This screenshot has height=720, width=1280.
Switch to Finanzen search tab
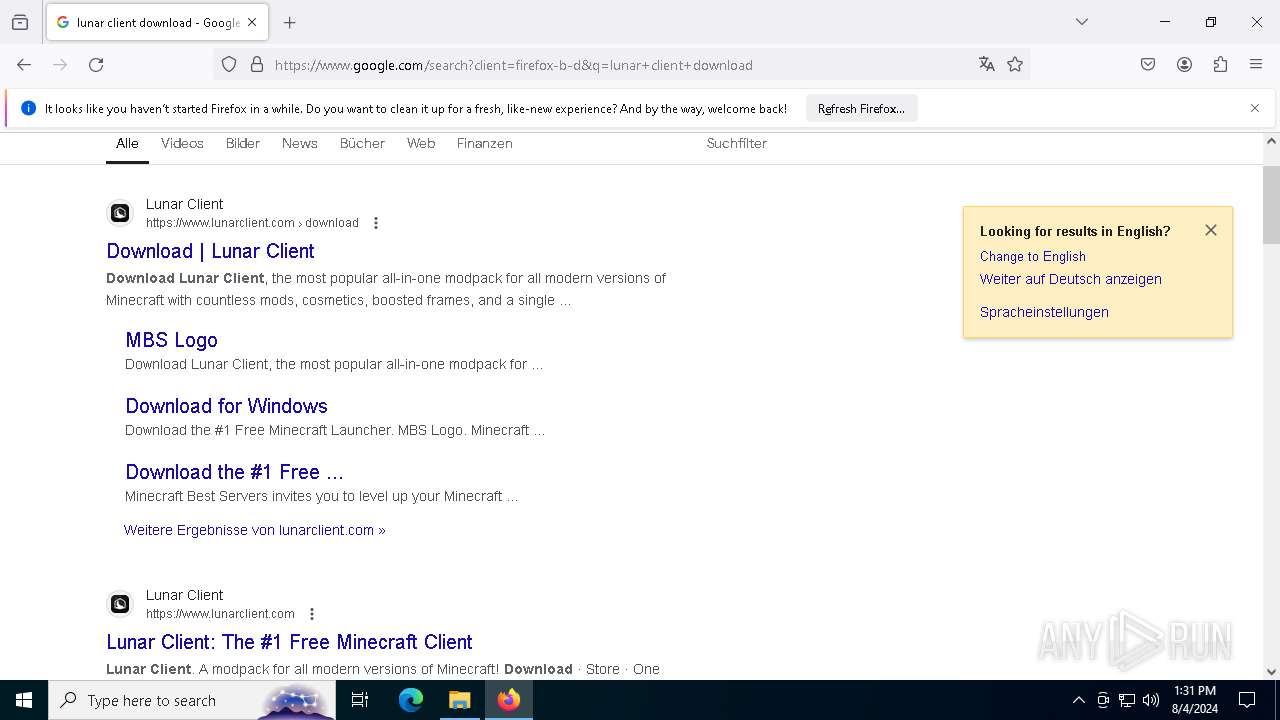click(485, 144)
